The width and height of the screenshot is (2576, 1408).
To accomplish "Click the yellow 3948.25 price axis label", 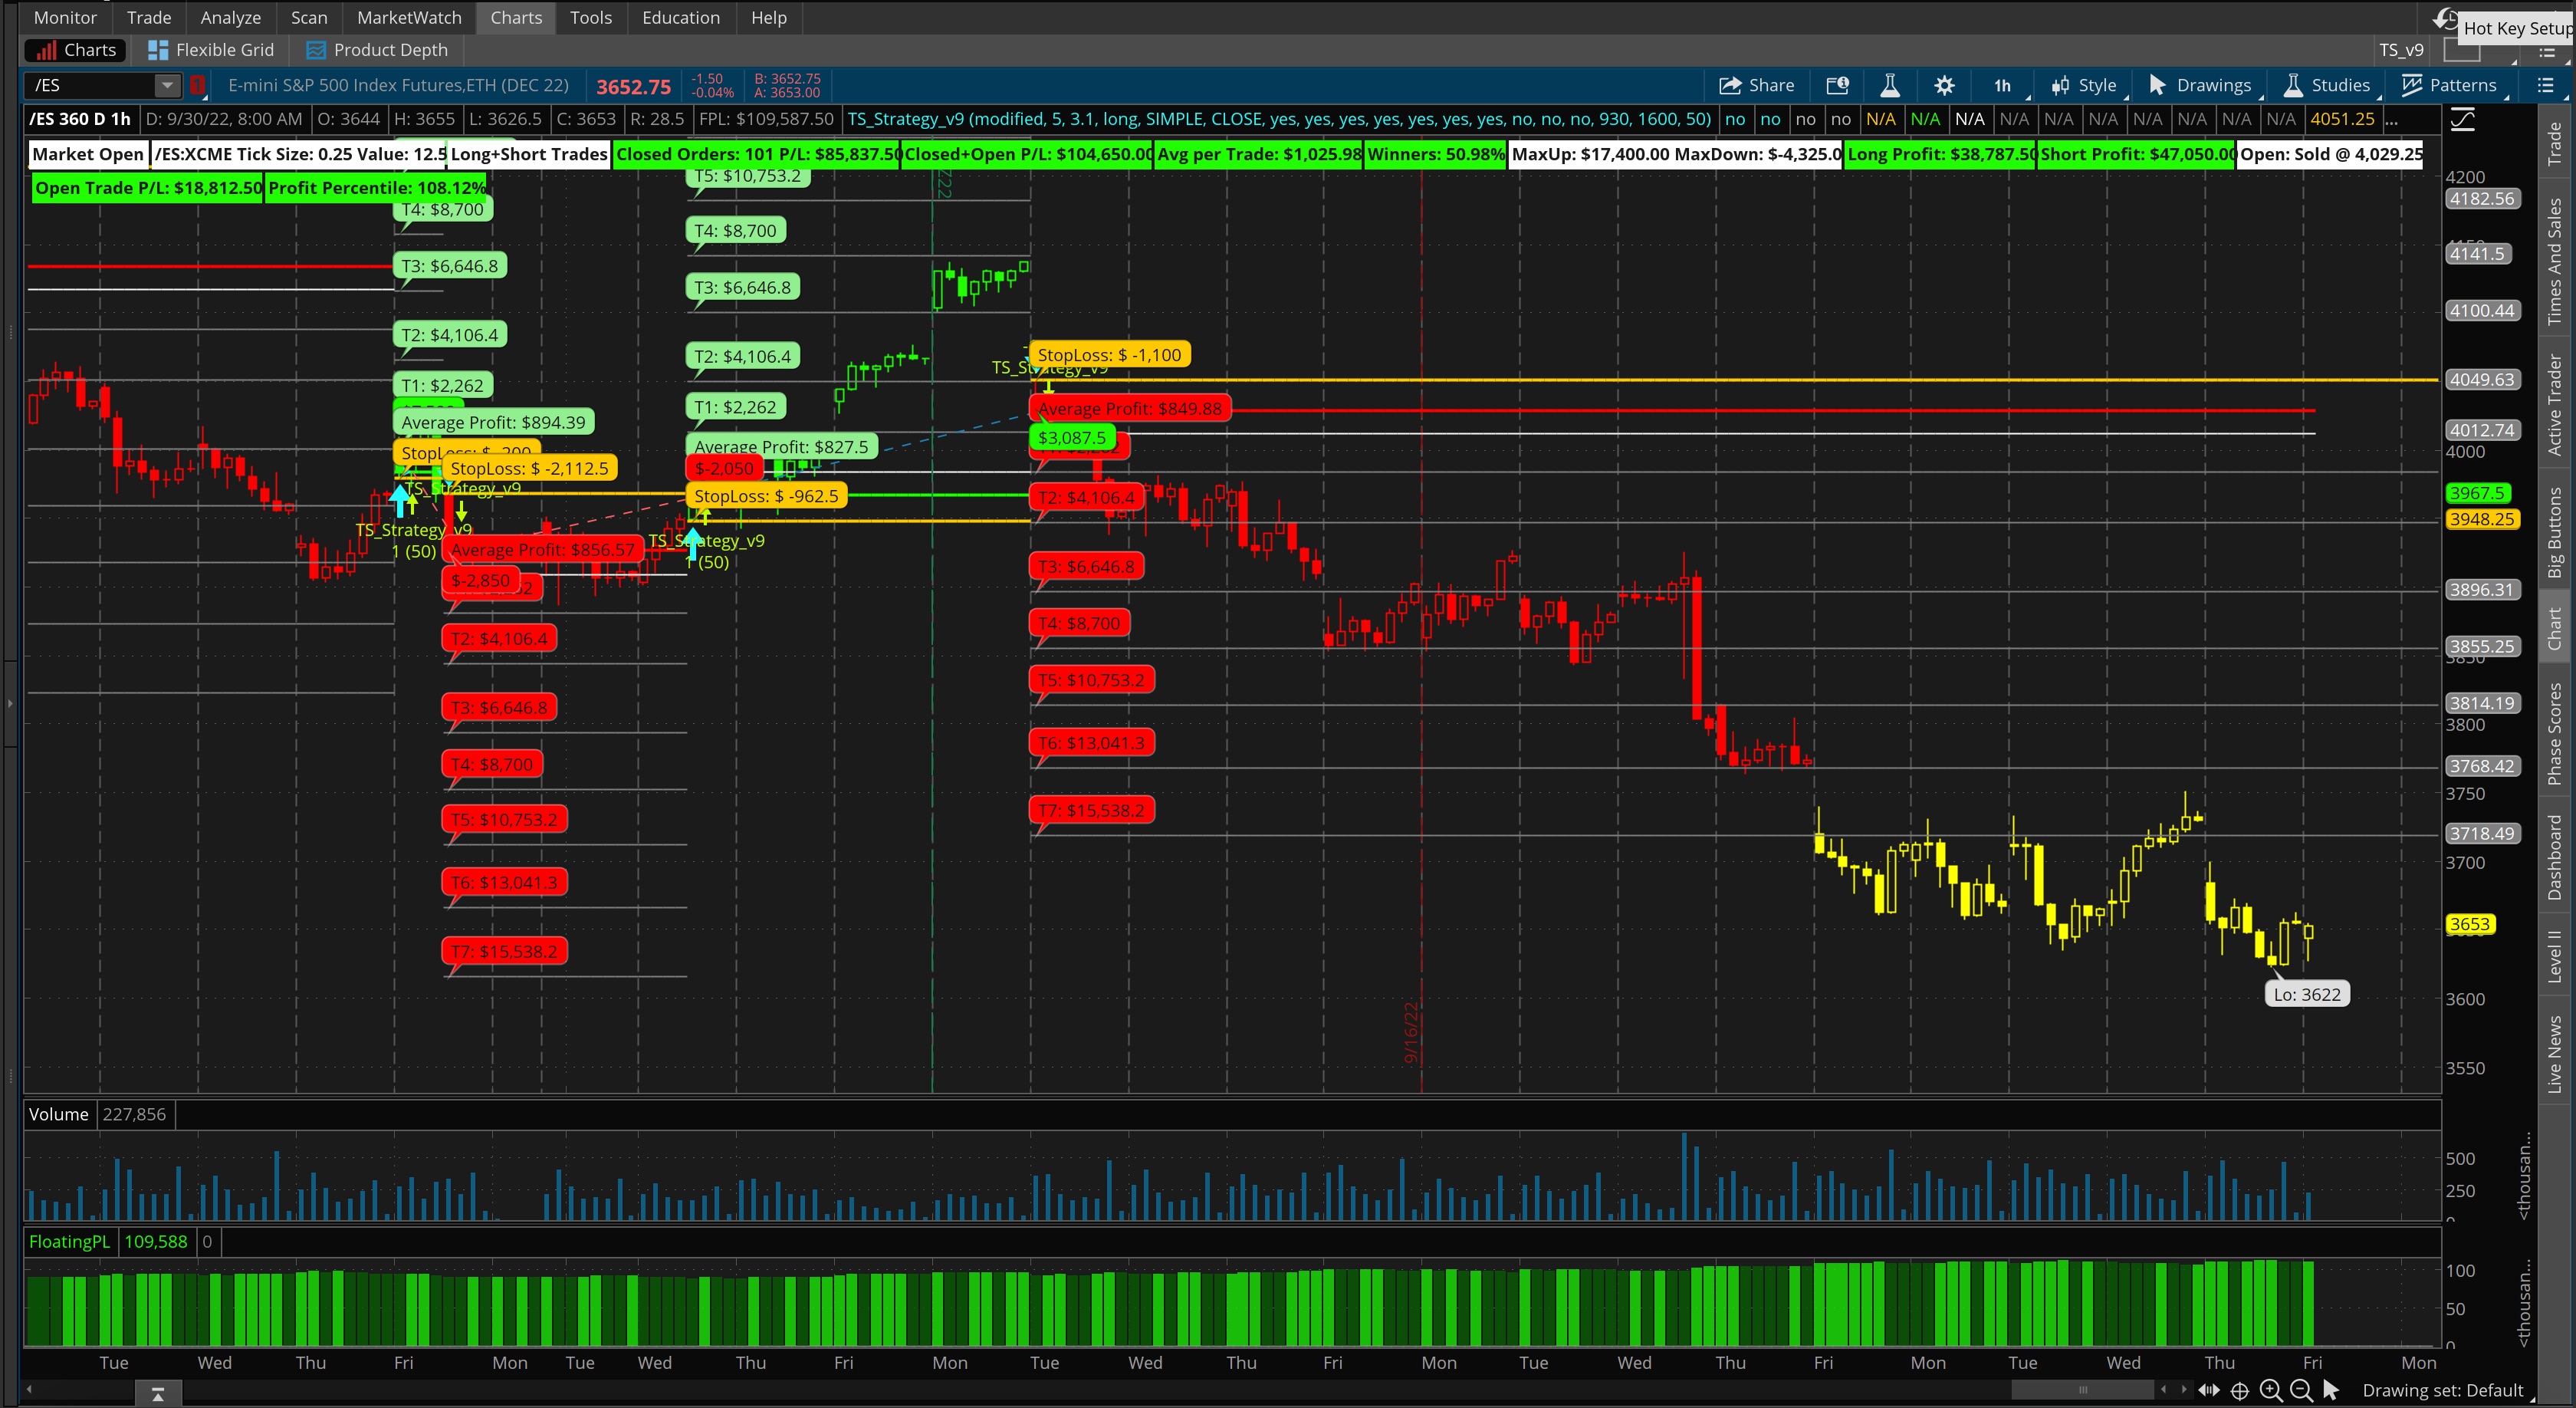I will 2482,519.
